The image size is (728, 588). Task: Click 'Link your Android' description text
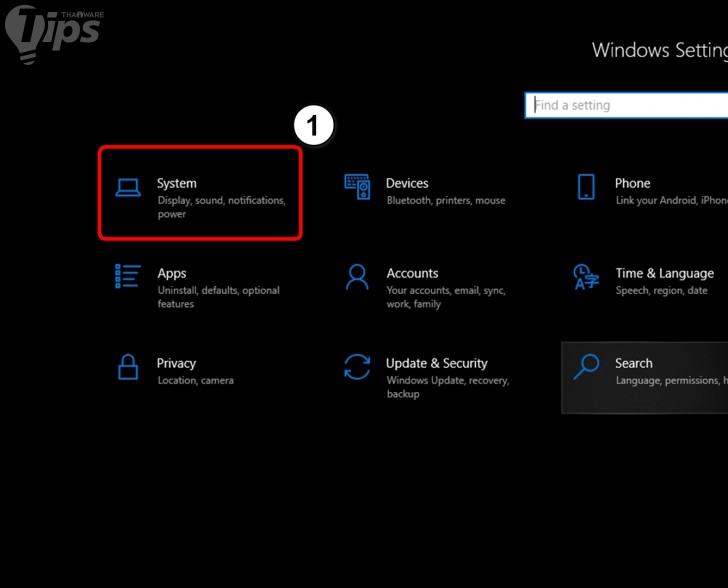(671, 201)
